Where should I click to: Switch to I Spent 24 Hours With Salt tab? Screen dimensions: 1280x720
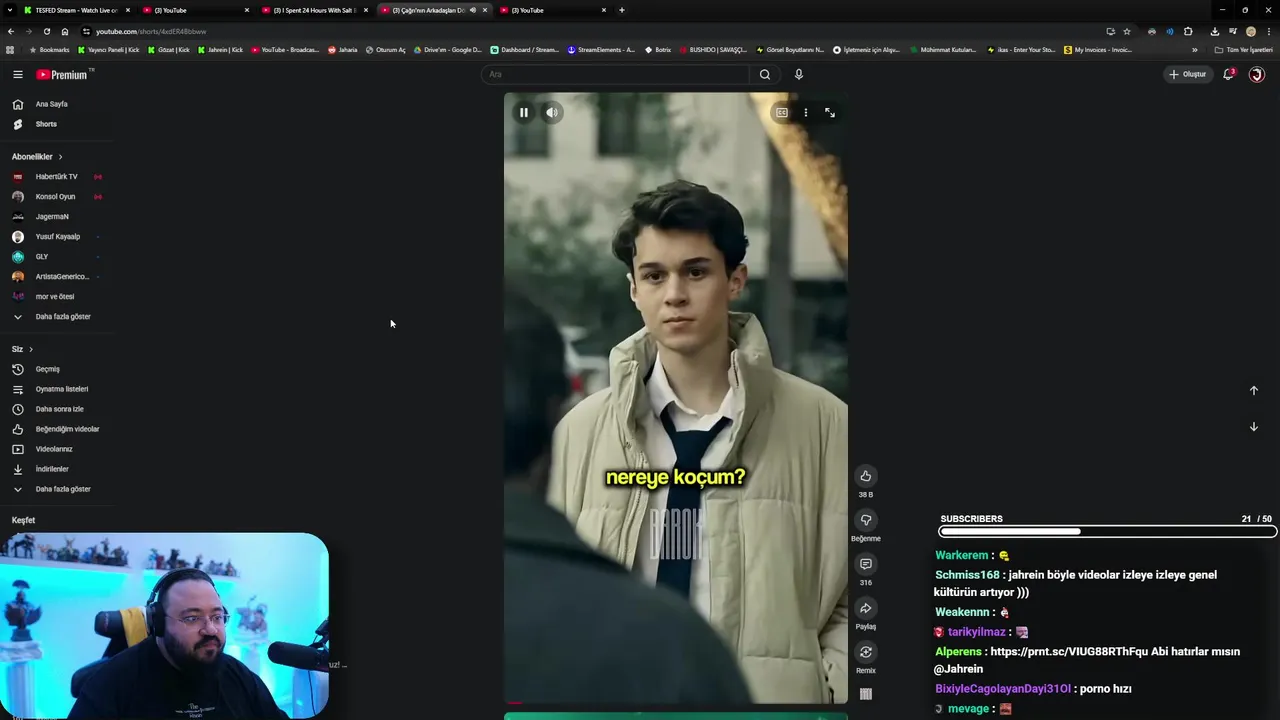(315, 10)
